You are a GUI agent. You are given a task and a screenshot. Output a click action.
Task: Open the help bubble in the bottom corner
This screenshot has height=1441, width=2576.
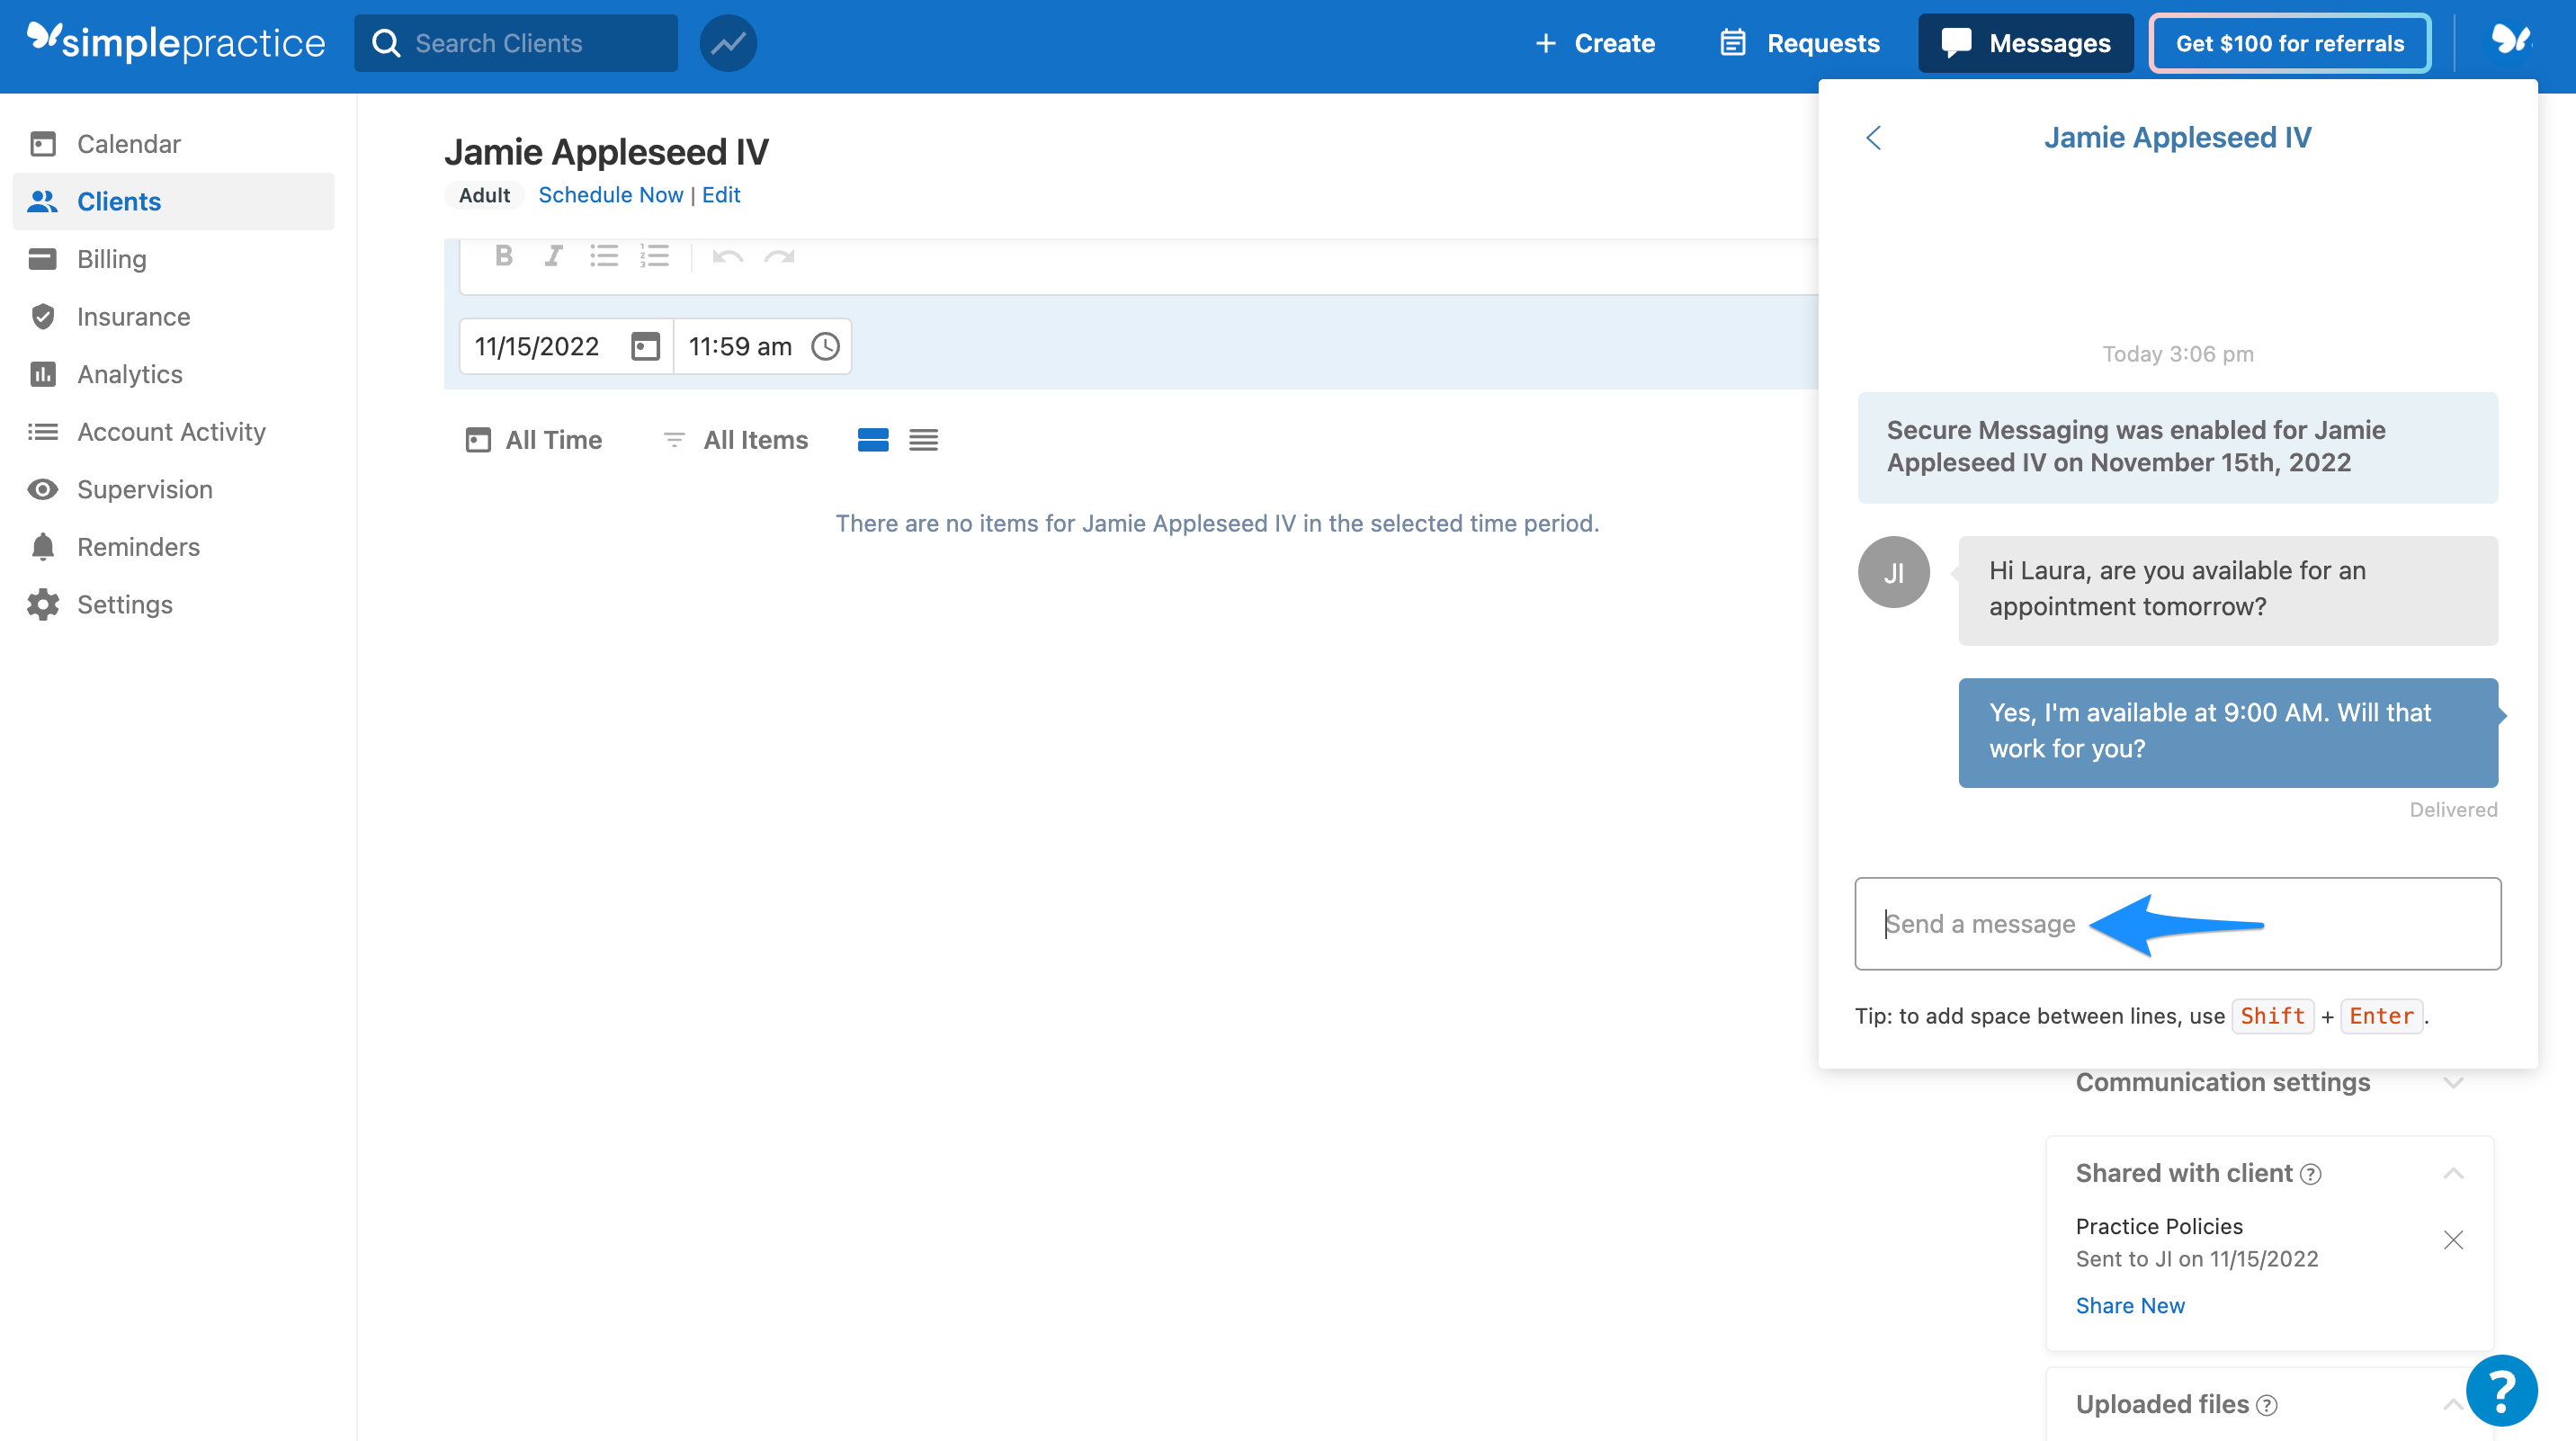pyautogui.click(x=2501, y=1390)
